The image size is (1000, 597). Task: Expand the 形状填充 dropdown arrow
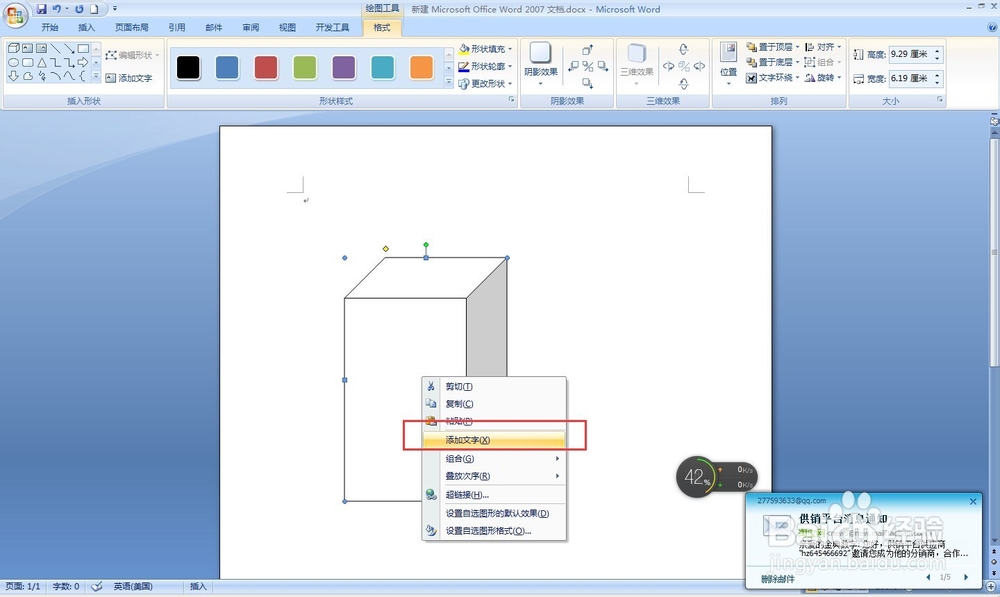point(510,49)
